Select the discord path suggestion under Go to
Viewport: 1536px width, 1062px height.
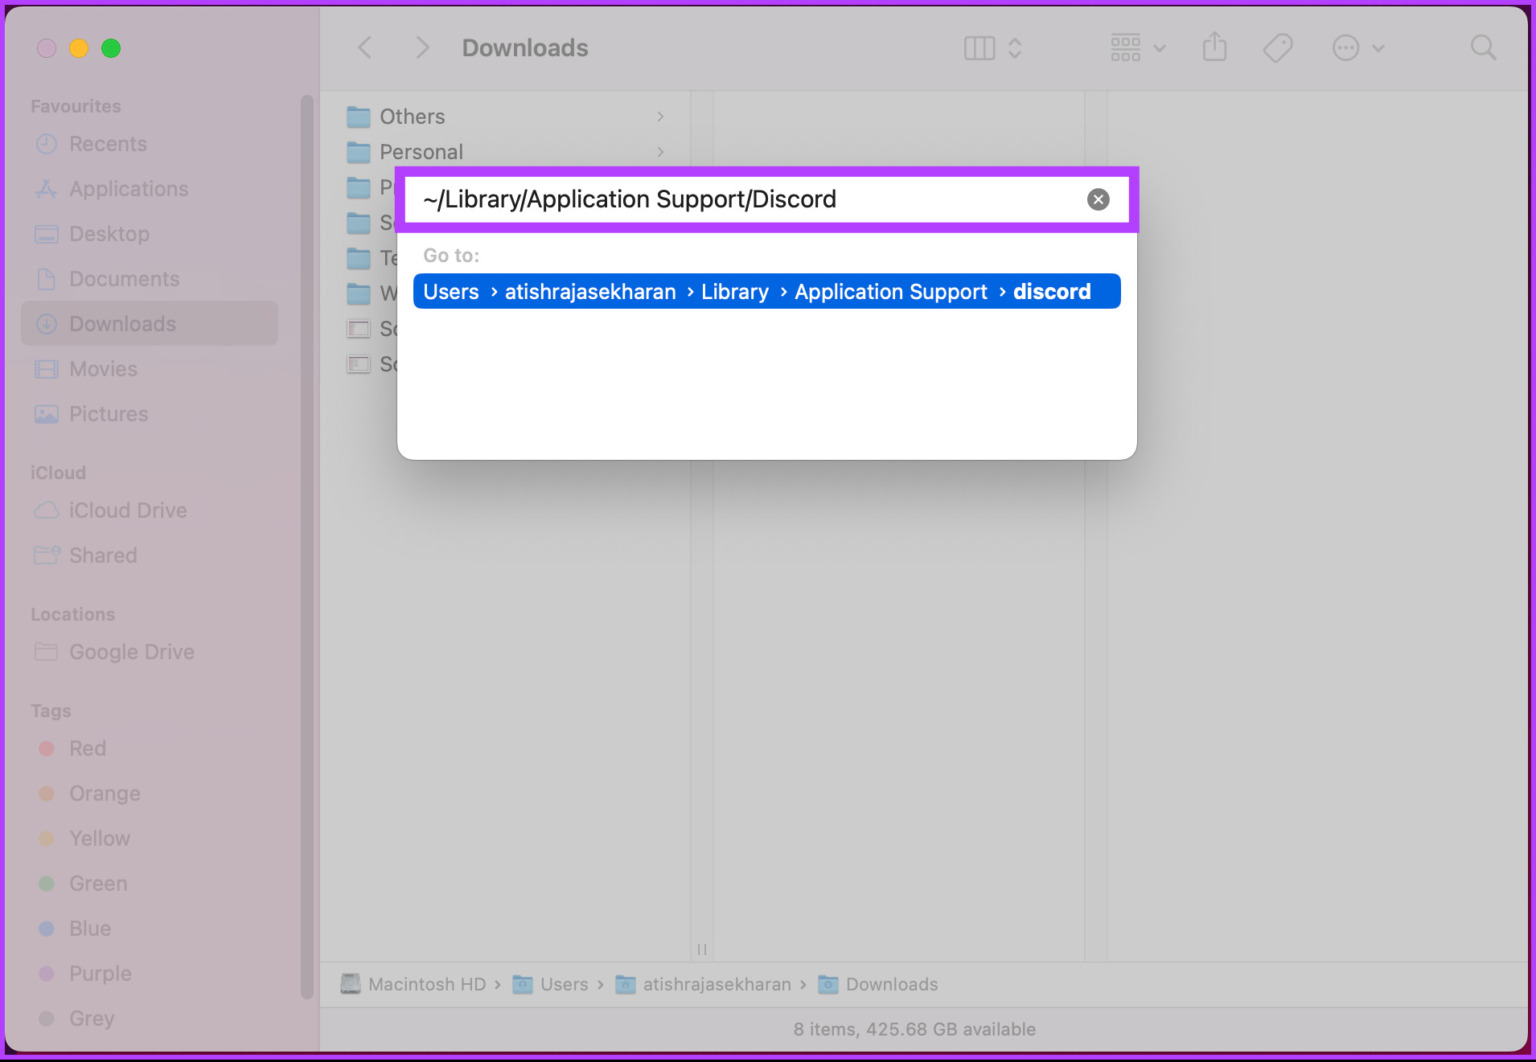pyautogui.click(x=766, y=291)
